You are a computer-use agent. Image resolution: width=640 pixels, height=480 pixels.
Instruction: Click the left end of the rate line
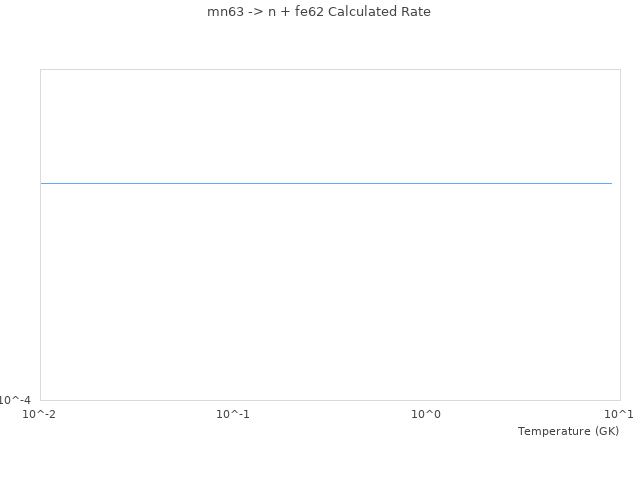point(42,183)
